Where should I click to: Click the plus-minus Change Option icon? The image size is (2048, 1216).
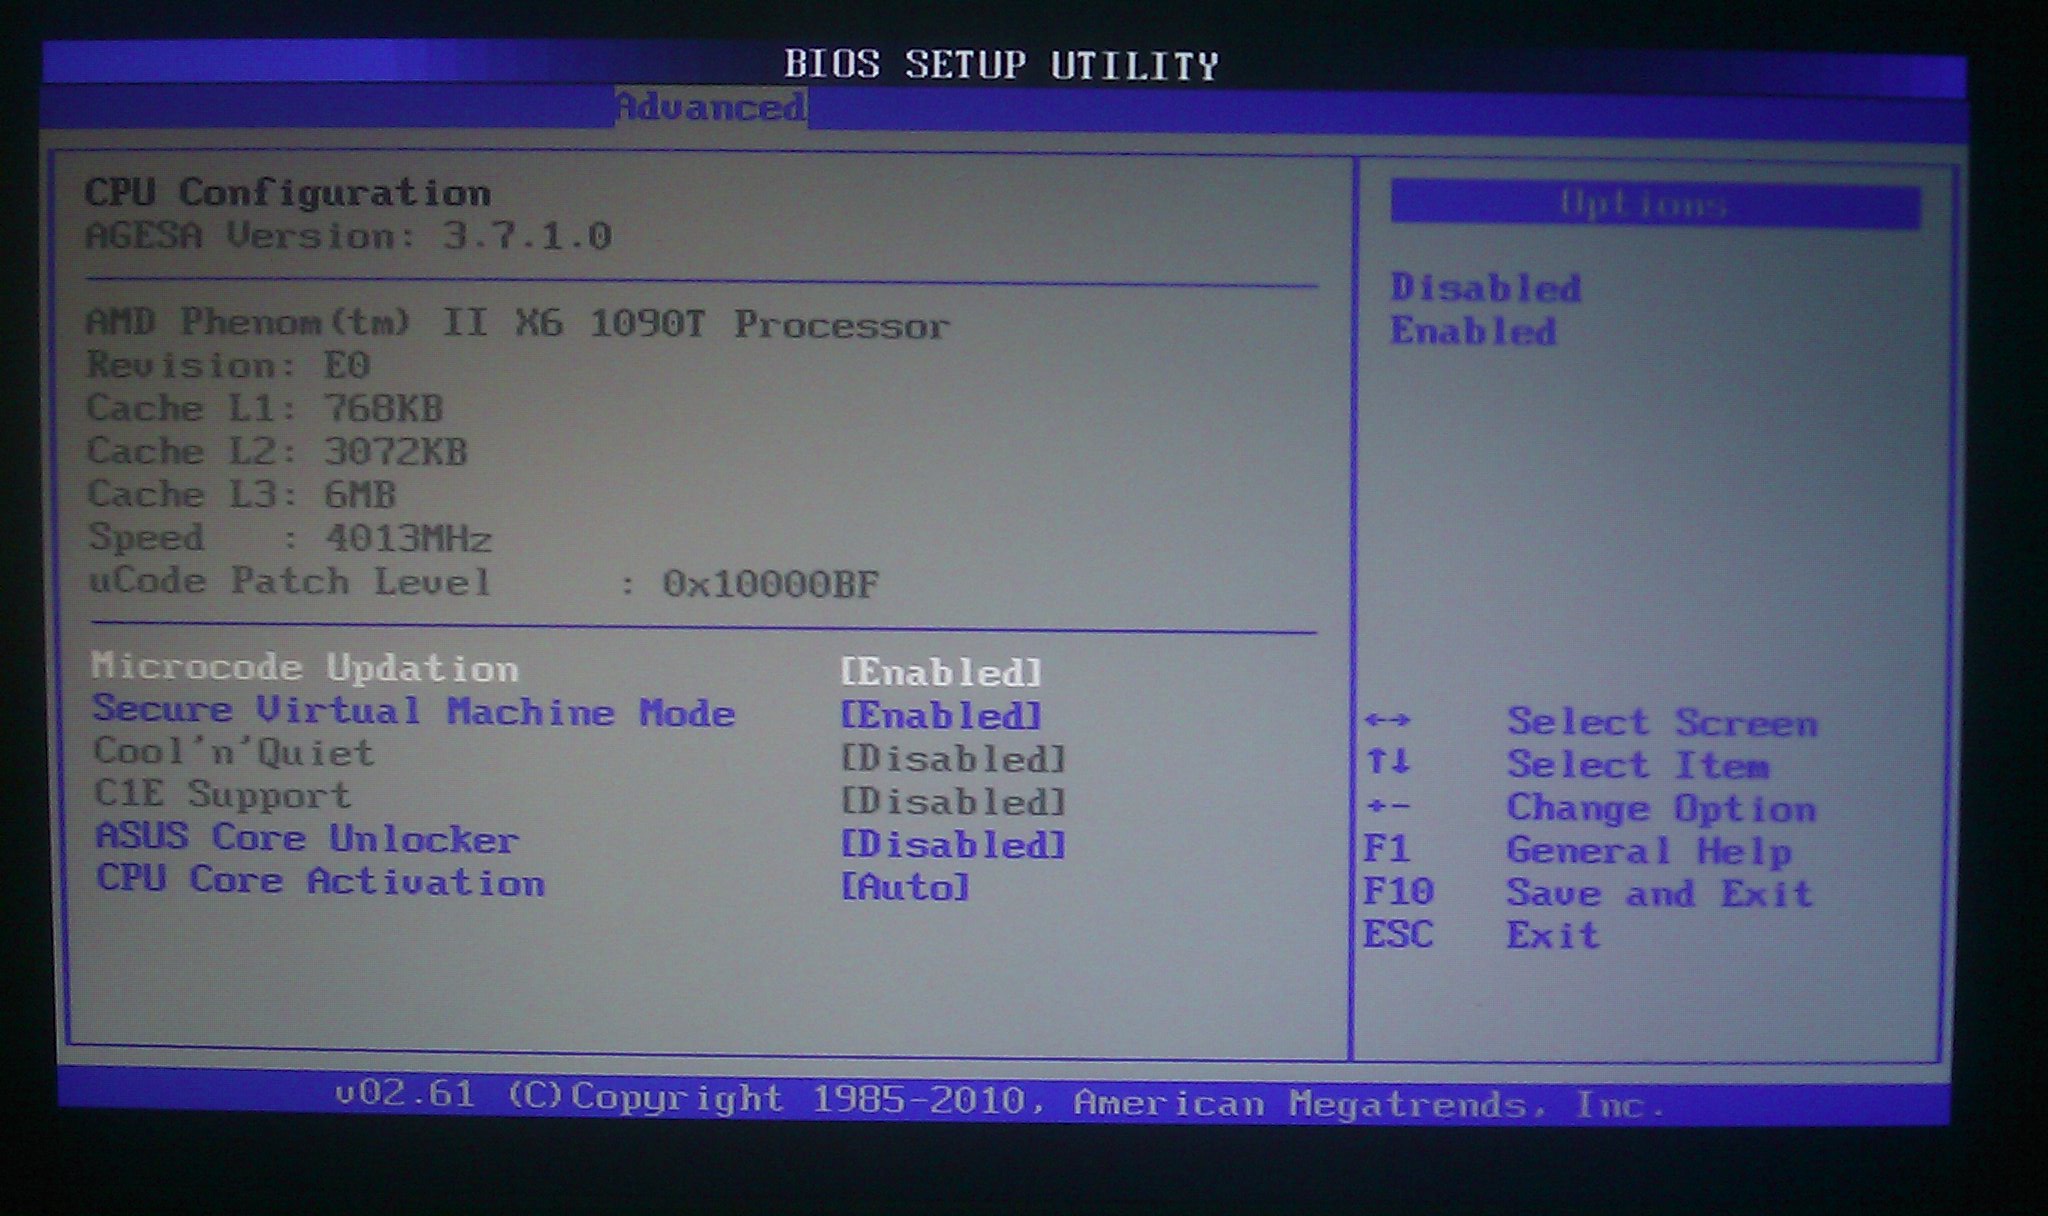click(x=1388, y=806)
